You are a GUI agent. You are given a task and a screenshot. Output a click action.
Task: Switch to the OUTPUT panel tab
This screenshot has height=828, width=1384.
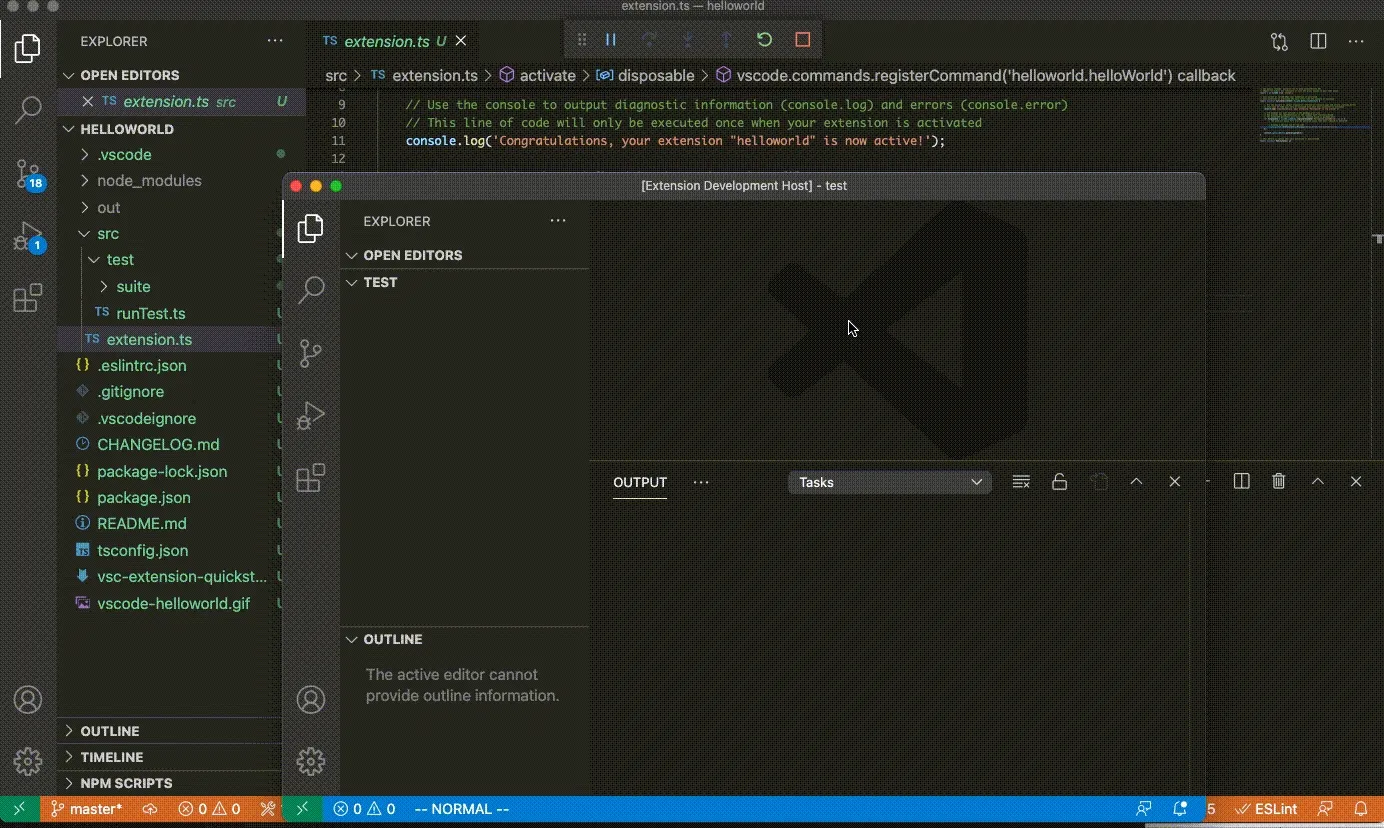640,482
